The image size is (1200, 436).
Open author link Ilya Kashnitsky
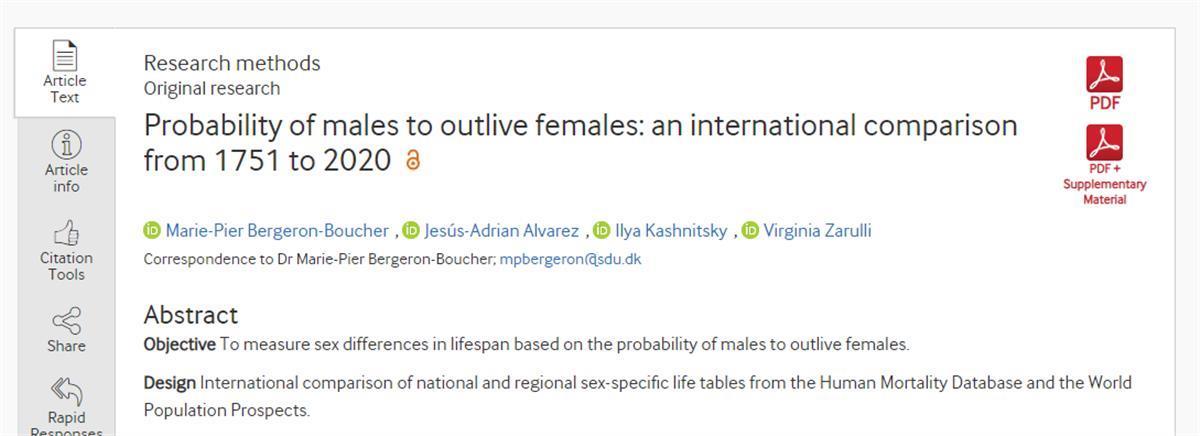point(671,231)
